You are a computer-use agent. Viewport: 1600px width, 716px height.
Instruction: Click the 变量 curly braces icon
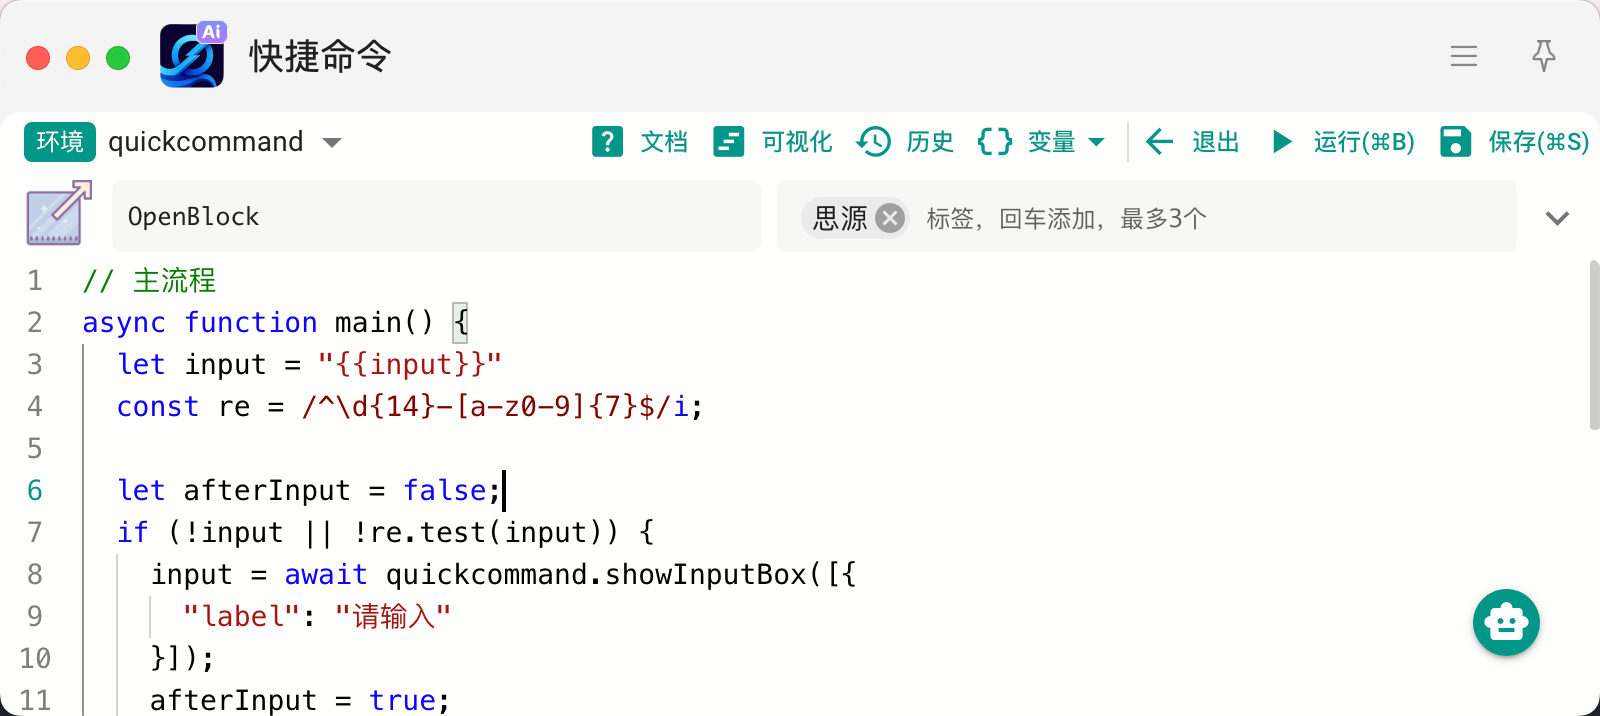point(995,142)
